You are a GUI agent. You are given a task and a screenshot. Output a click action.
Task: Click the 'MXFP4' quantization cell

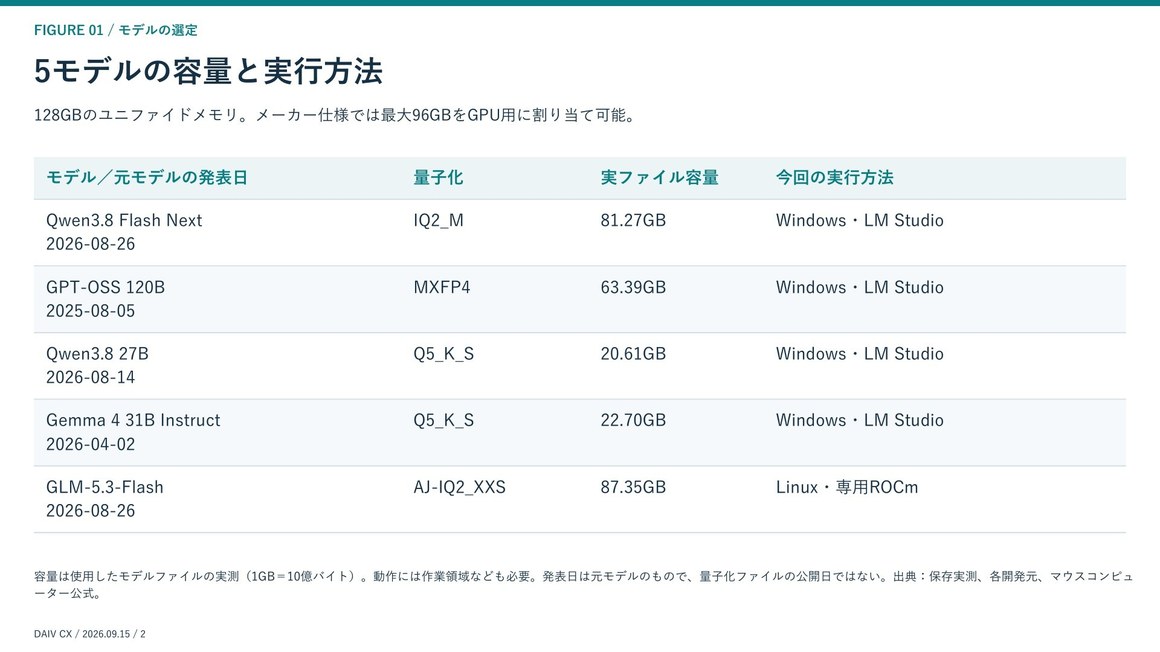coord(442,287)
